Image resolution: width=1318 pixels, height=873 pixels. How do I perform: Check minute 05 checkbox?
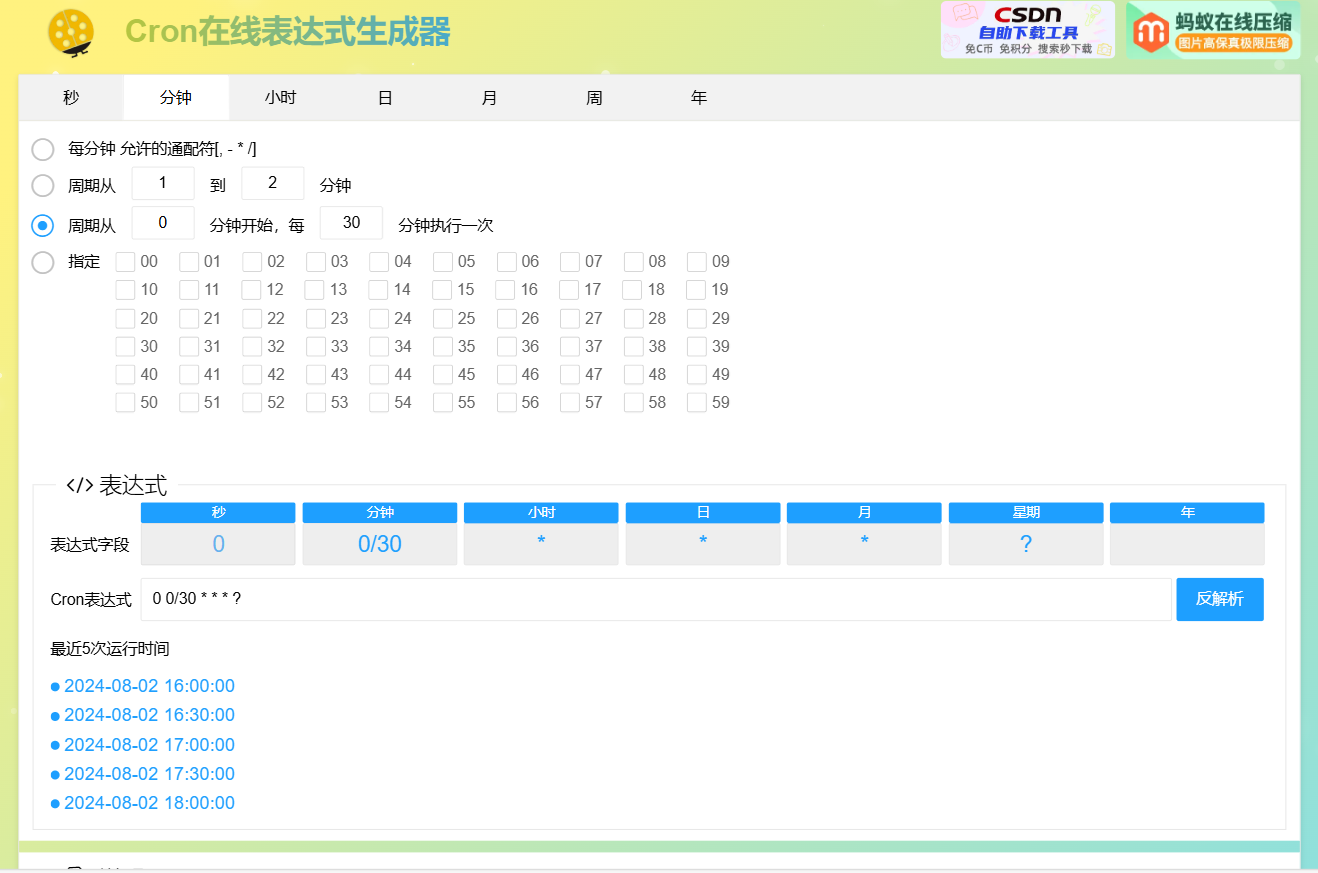coord(443,262)
